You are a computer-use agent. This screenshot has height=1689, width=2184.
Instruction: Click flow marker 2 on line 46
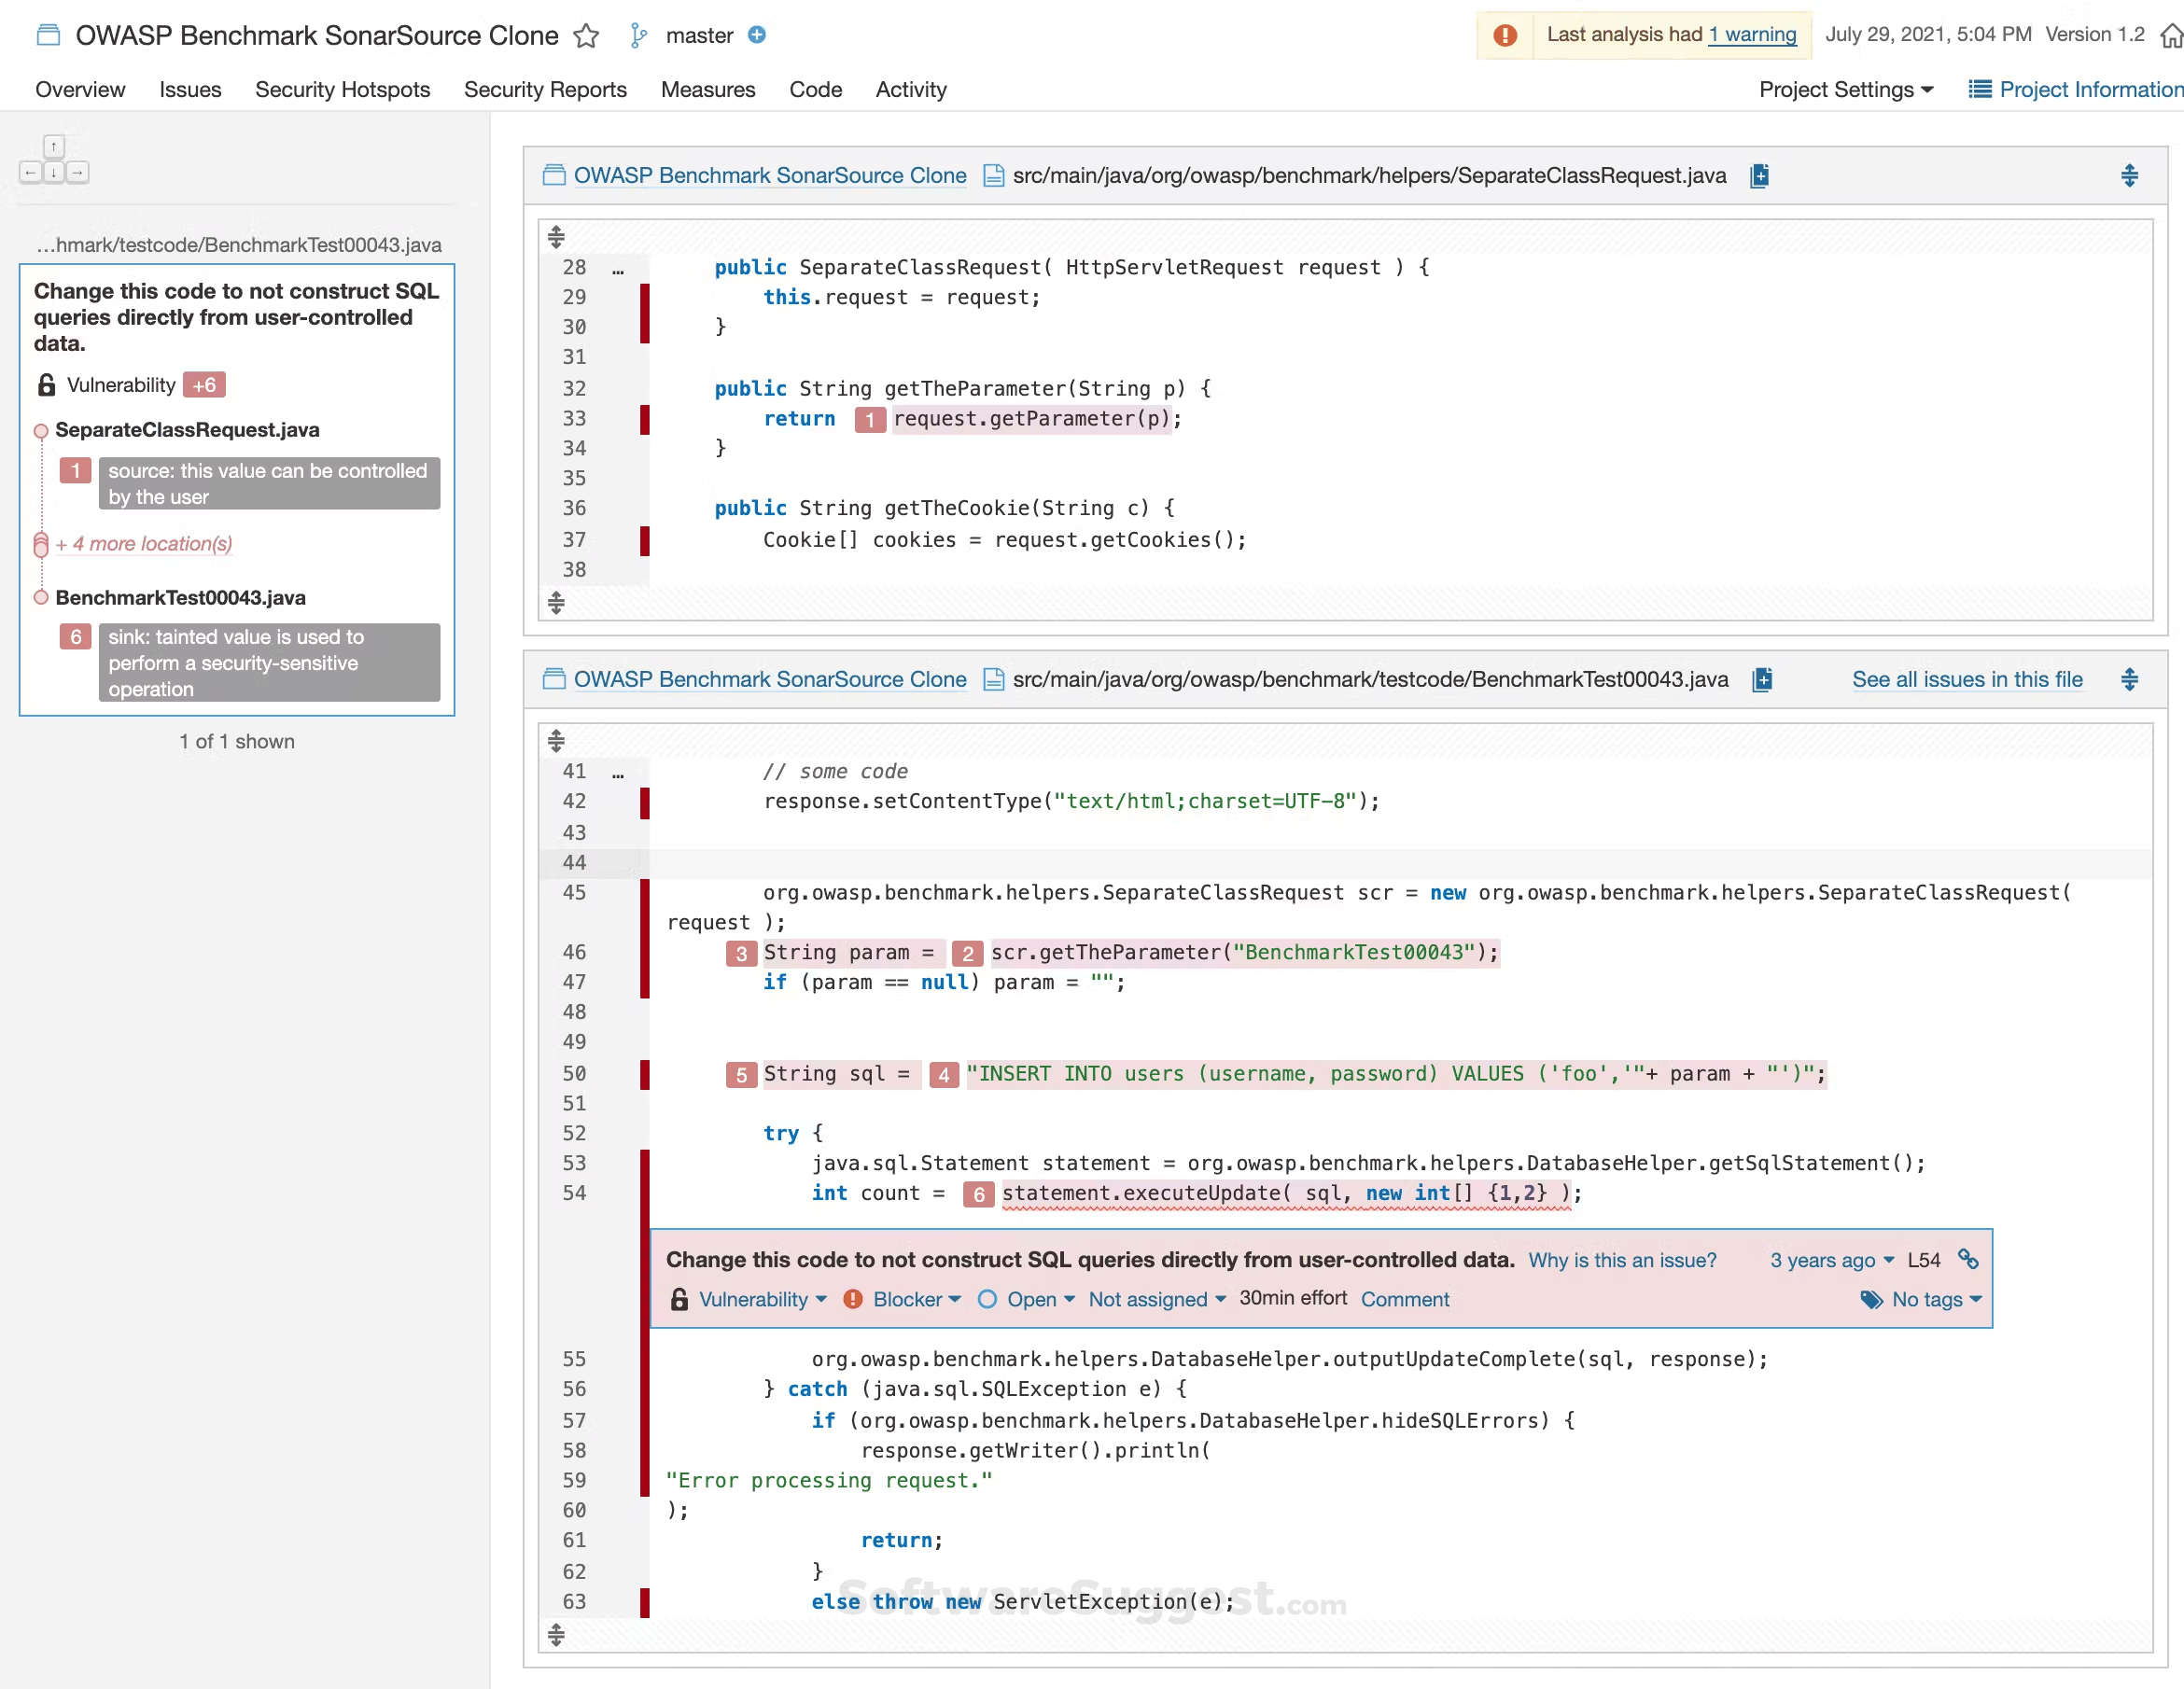(967, 953)
